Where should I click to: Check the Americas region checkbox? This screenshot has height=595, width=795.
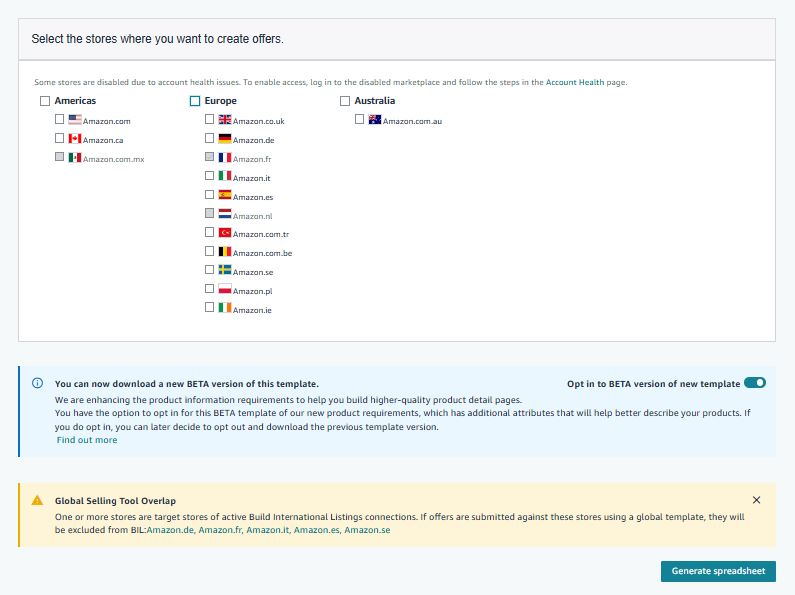[x=45, y=101]
